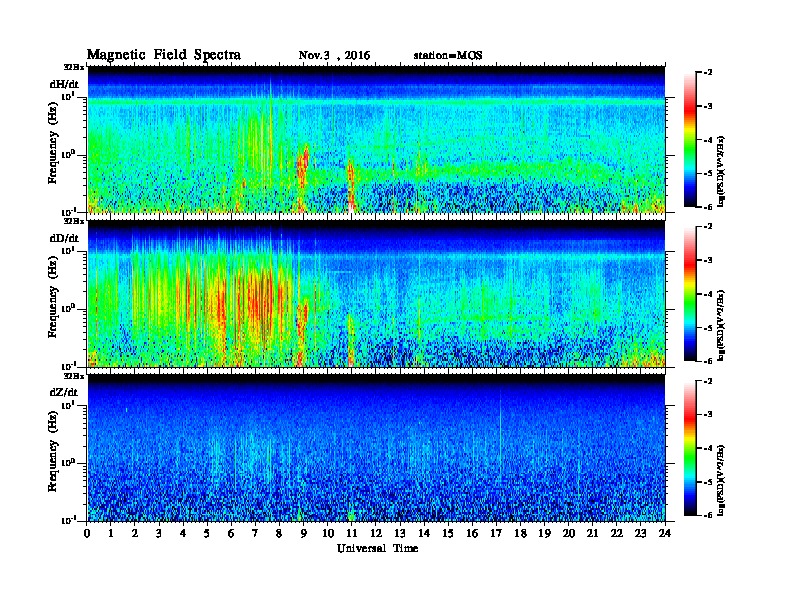
Task: Click the "-2" tick of dH/dt color scale
Action: [708, 73]
